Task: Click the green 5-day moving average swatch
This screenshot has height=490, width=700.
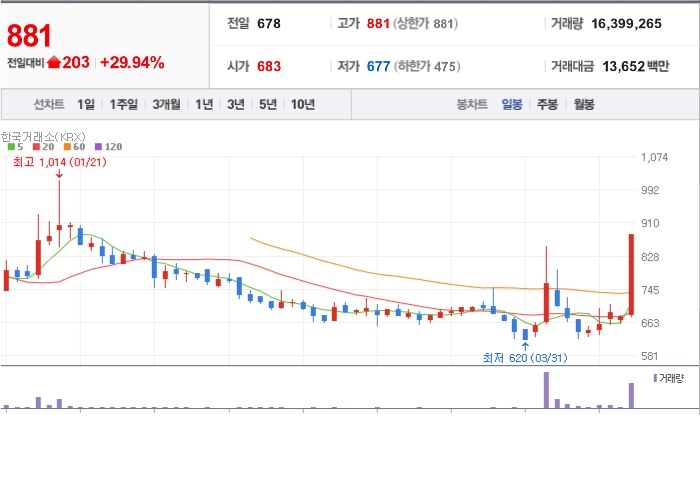Action: 11,147
